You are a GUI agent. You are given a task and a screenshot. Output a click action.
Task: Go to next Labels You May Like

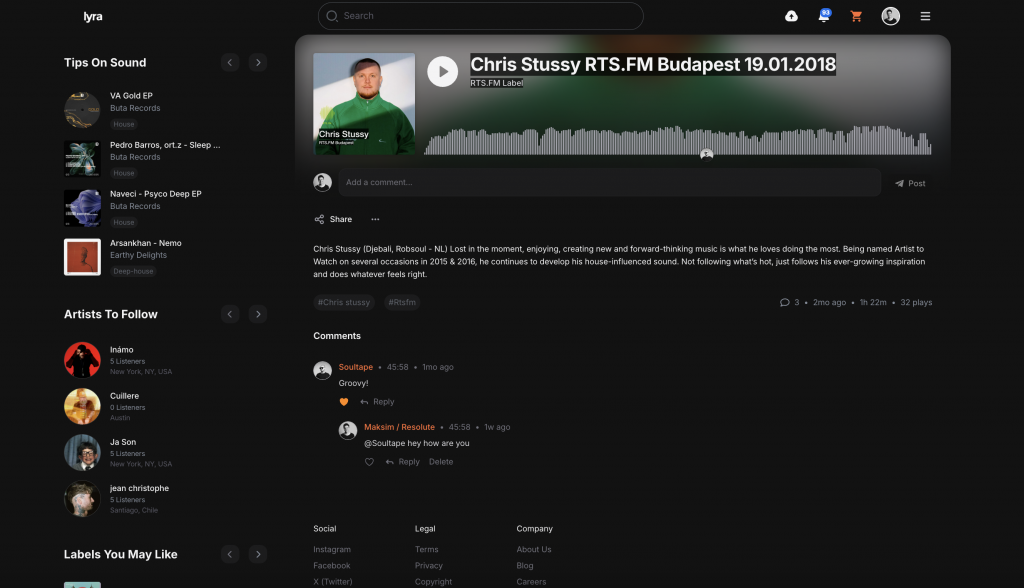tap(258, 554)
